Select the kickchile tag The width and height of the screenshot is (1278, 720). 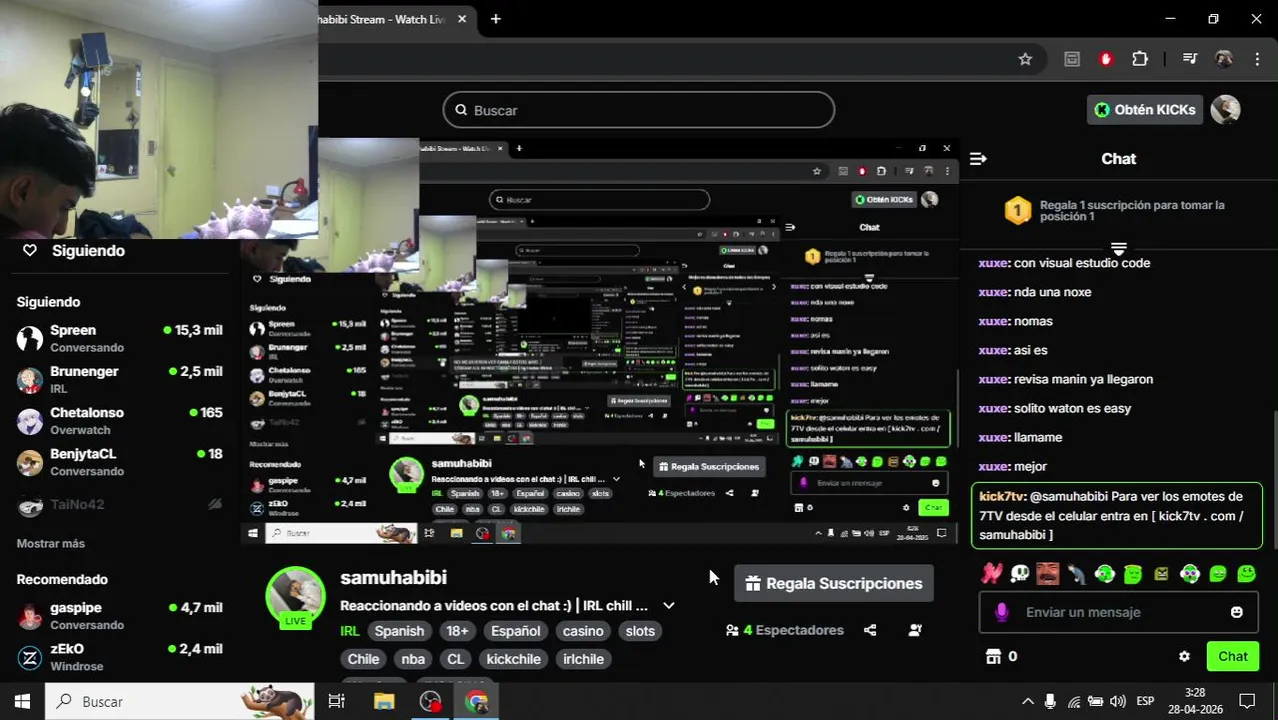click(513, 659)
